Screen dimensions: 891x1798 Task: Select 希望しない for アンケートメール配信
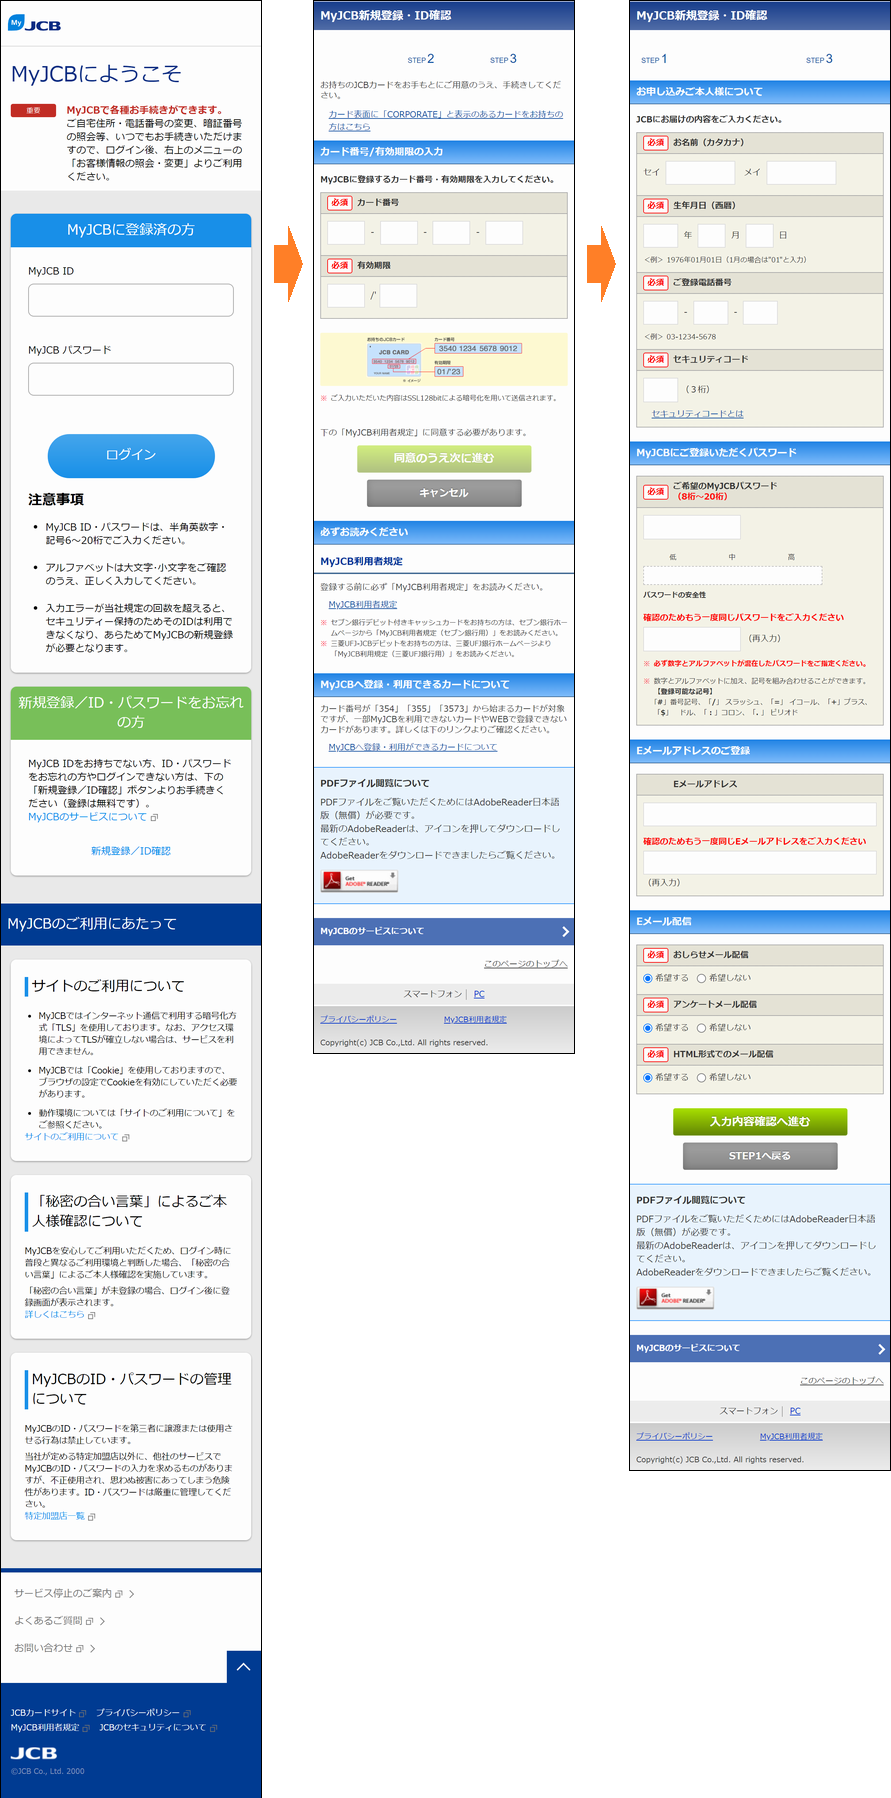tap(702, 1028)
